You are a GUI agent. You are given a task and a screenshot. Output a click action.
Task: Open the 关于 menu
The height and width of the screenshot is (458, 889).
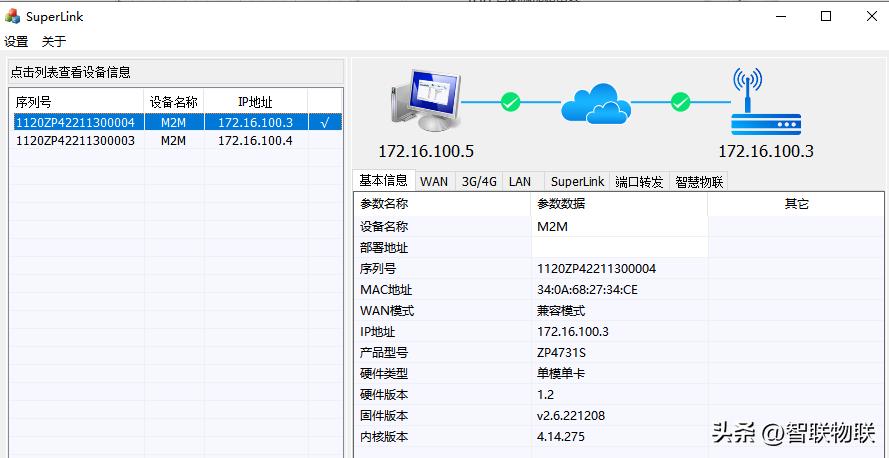pos(54,41)
